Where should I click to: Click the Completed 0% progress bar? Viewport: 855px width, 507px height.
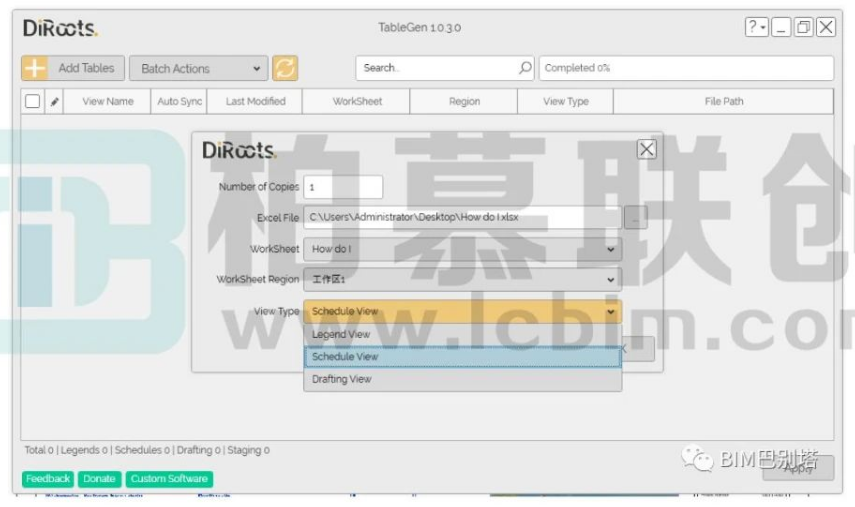[x=687, y=68]
